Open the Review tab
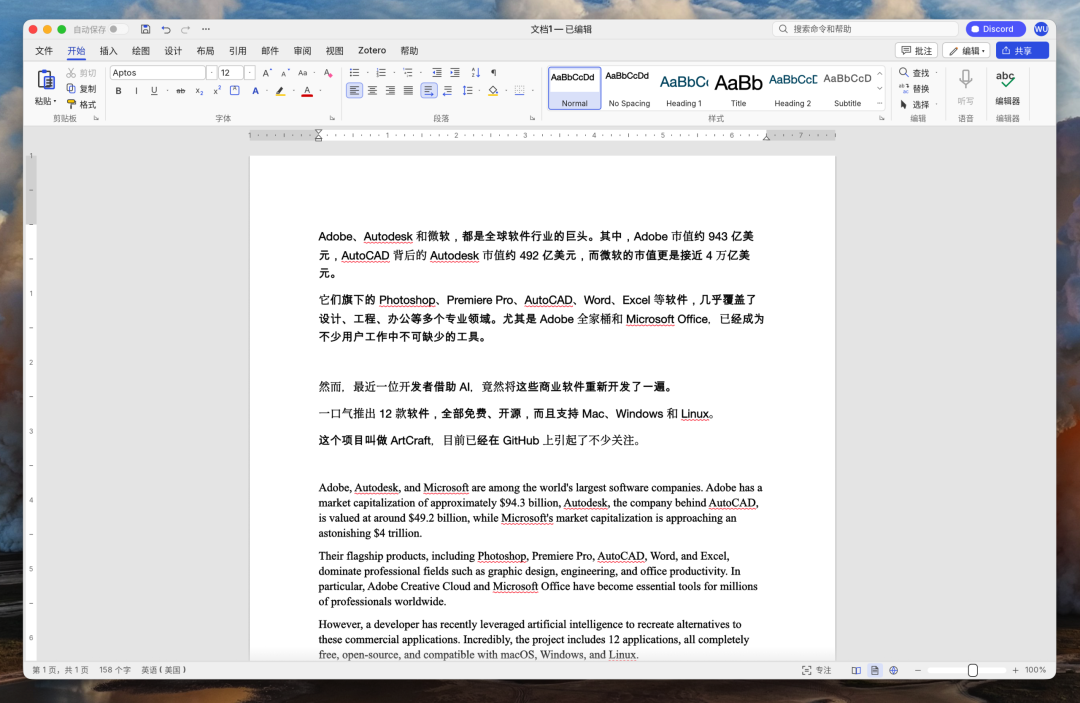Viewport: 1080px width, 703px height. point(302,51)
